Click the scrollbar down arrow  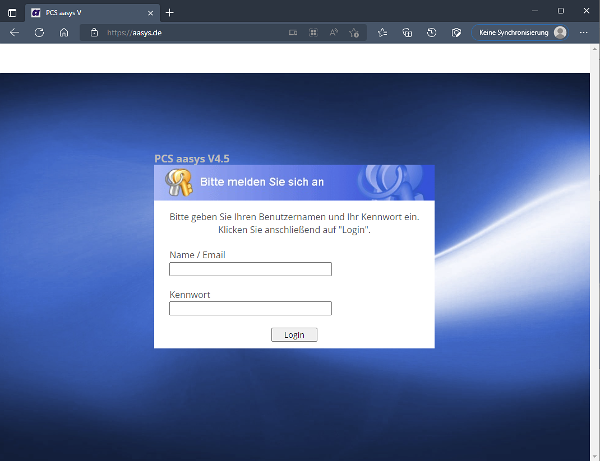point(595,456)
